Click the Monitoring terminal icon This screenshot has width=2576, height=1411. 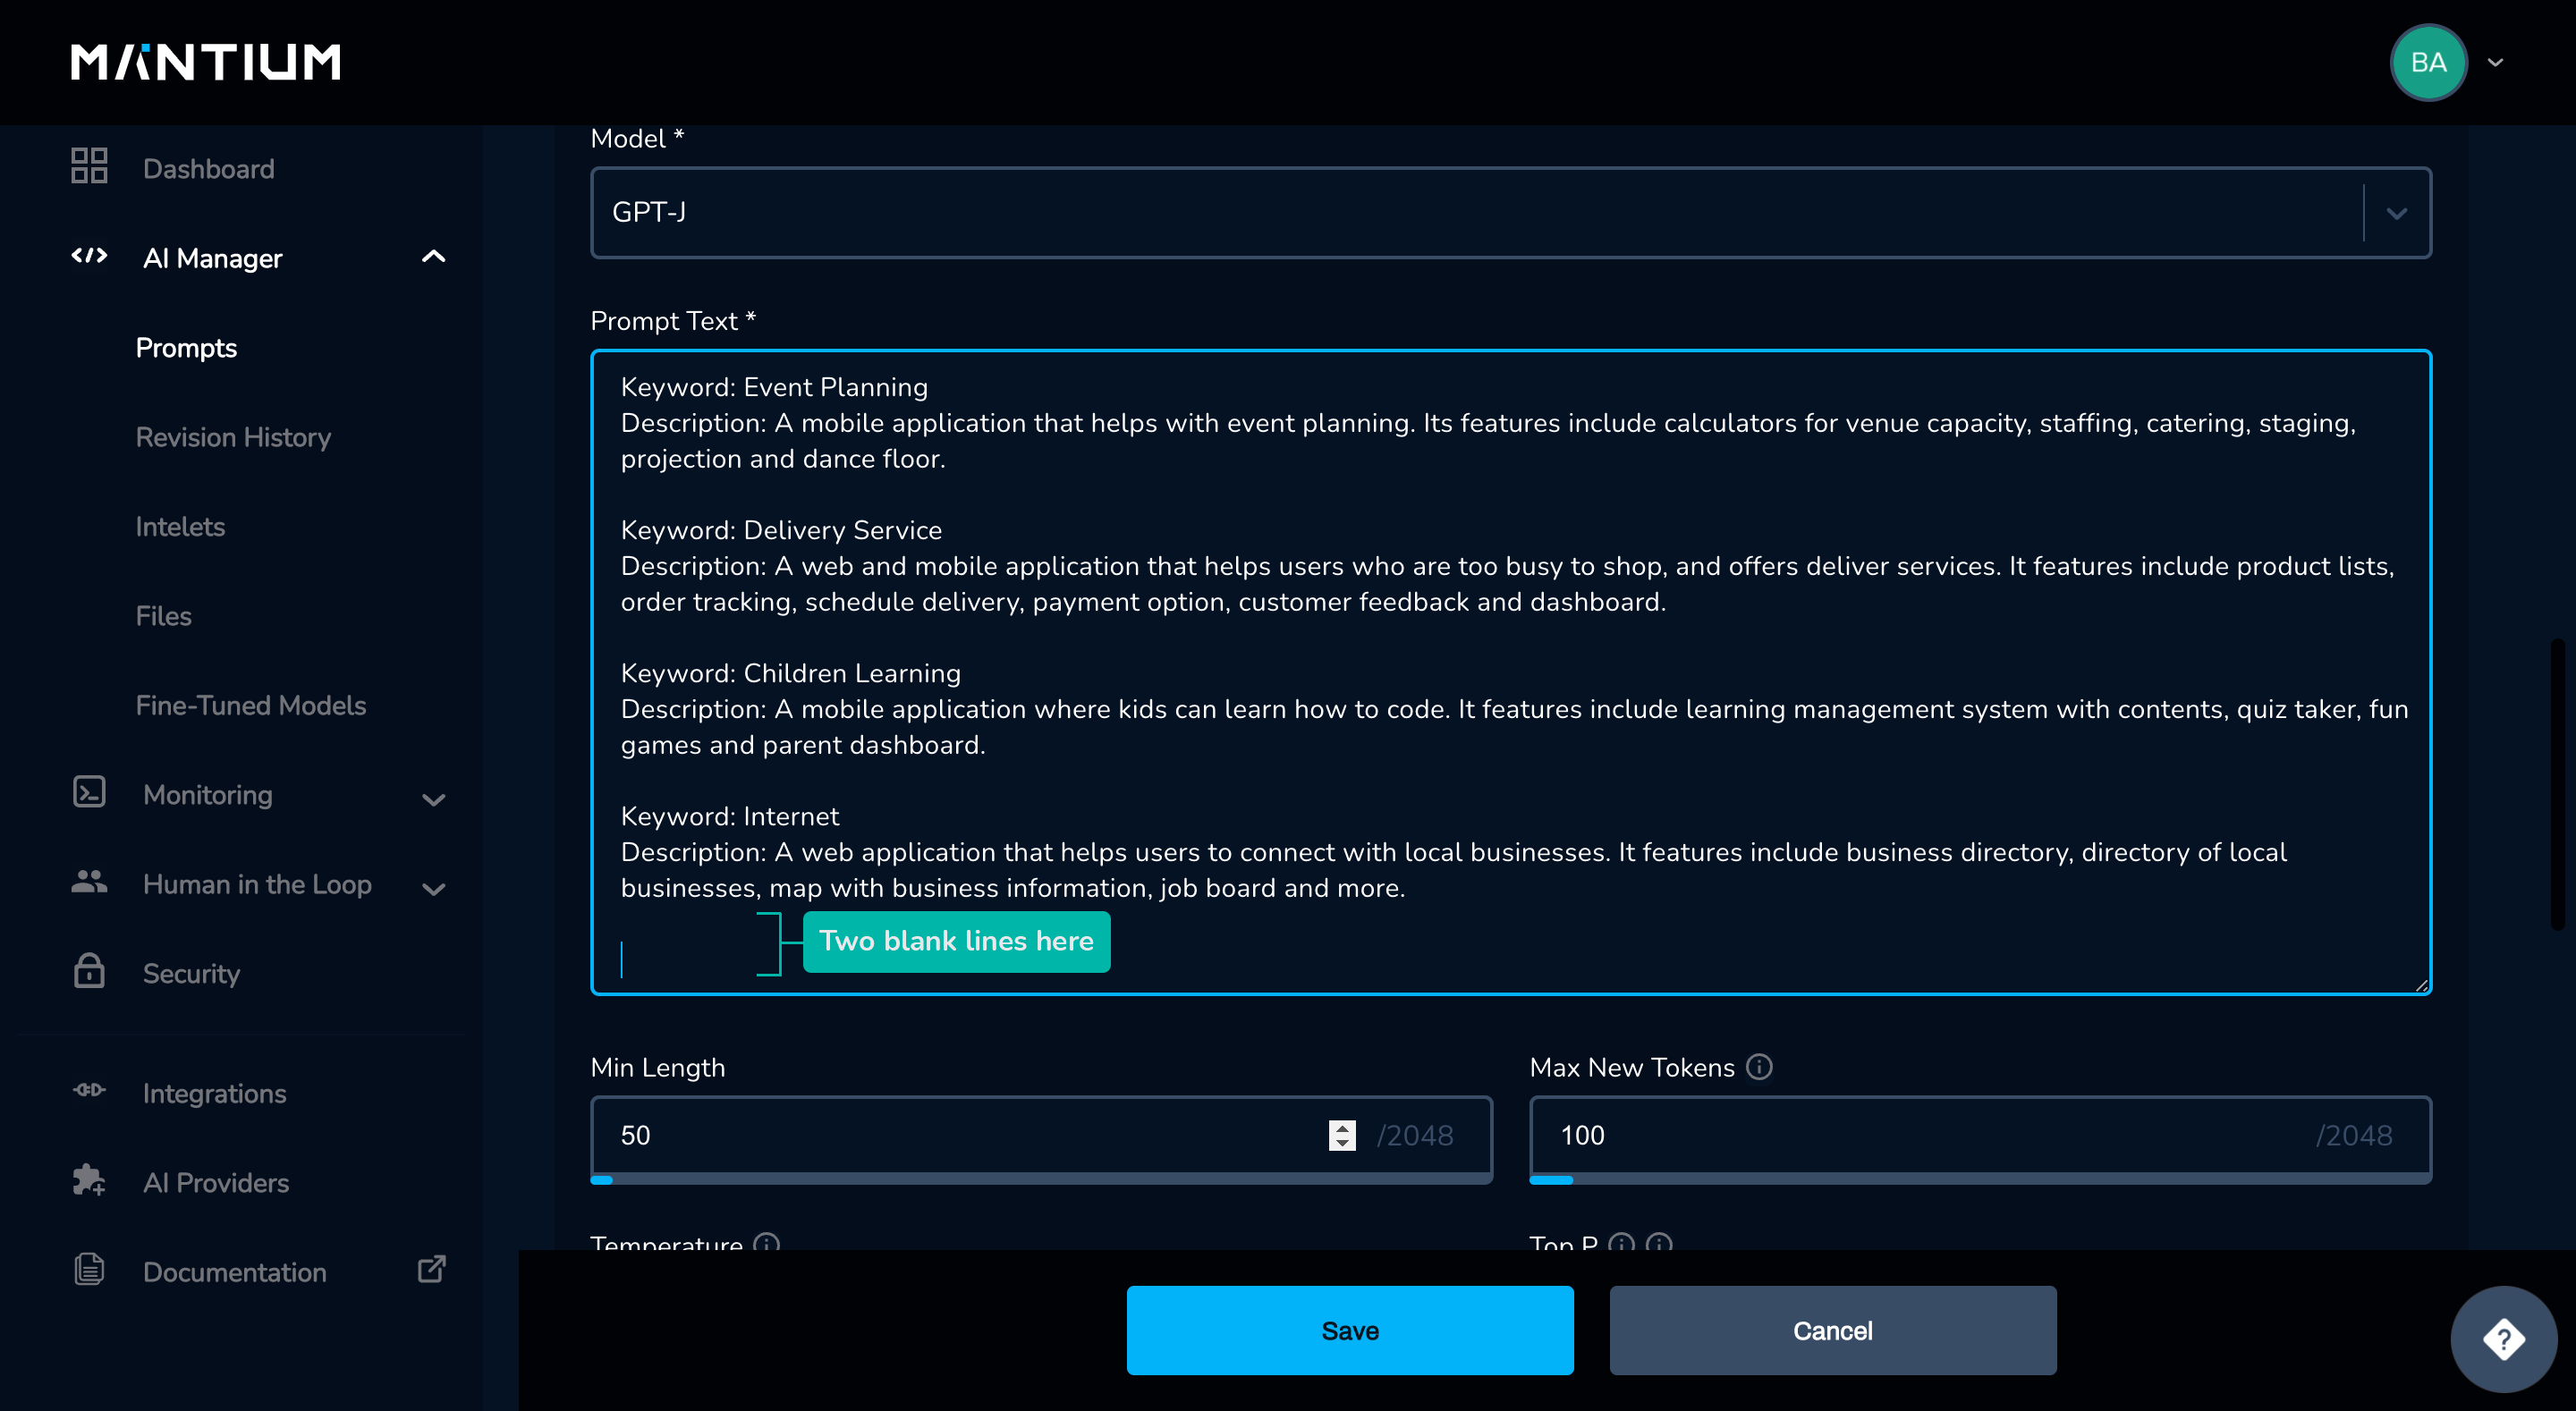[x=89, y=793]
